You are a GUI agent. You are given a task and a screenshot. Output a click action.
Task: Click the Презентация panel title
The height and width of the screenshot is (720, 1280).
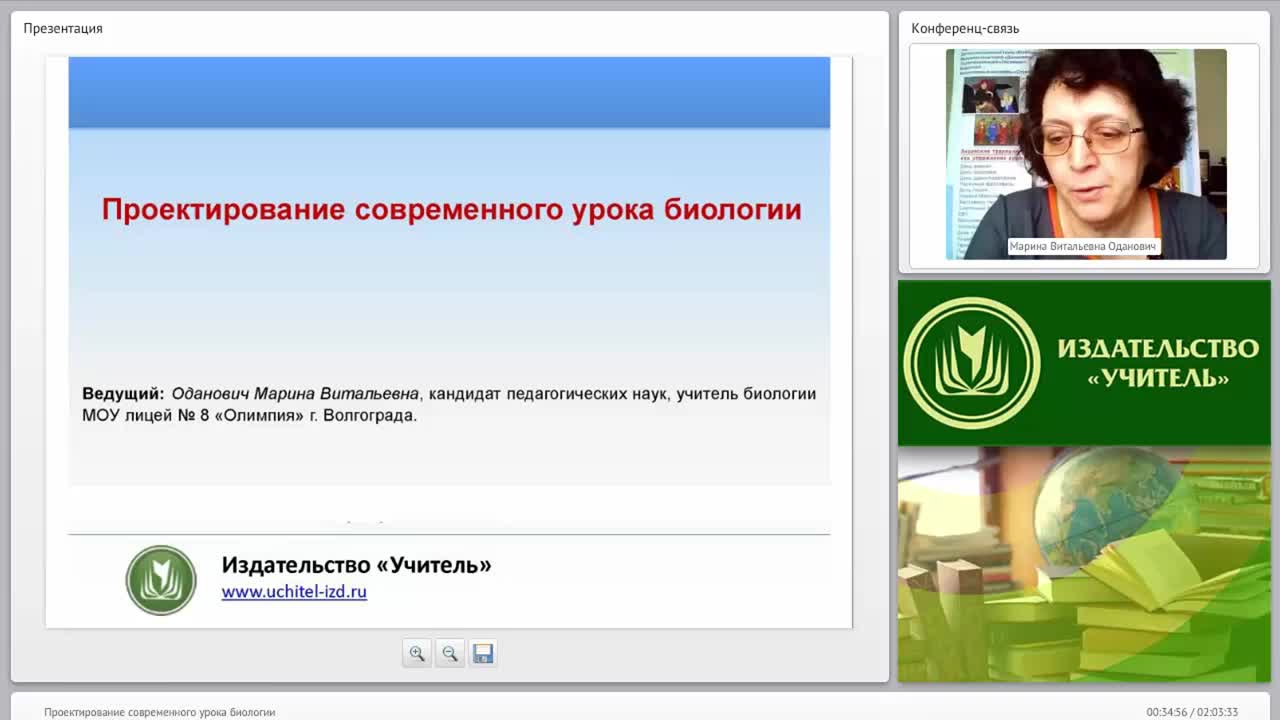click(63, 28)
